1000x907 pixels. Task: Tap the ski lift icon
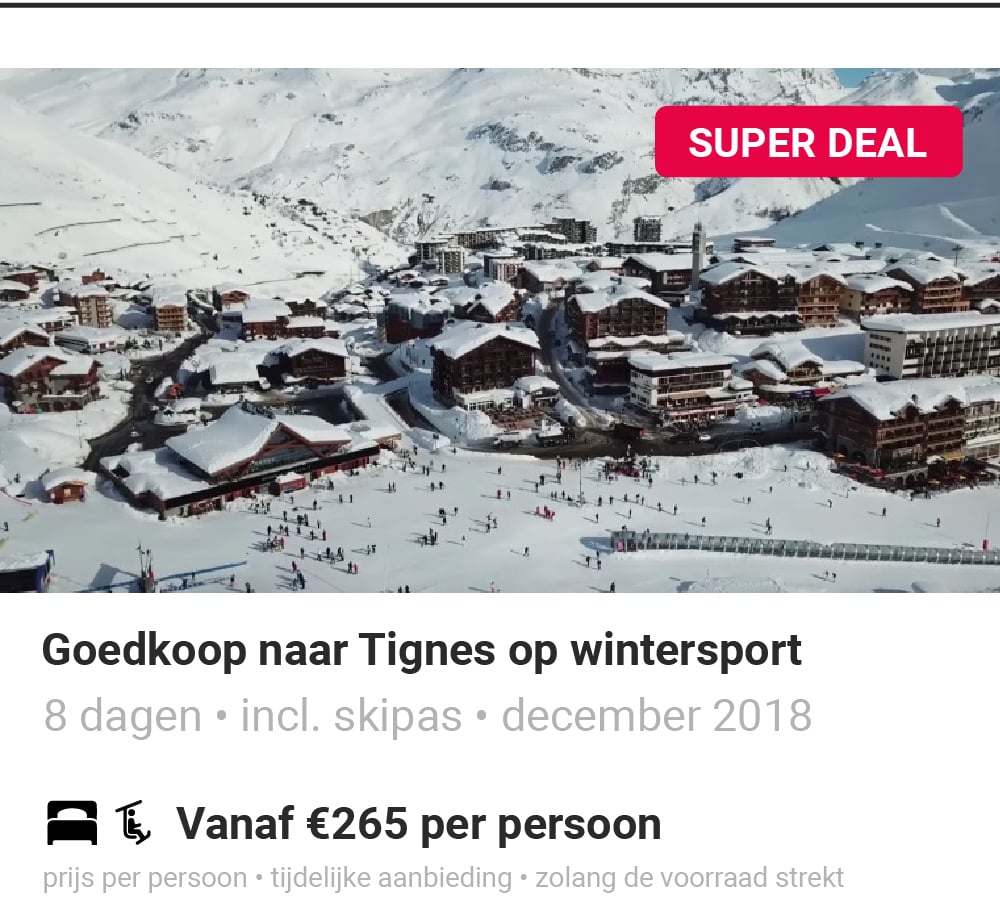pos(133,823)
